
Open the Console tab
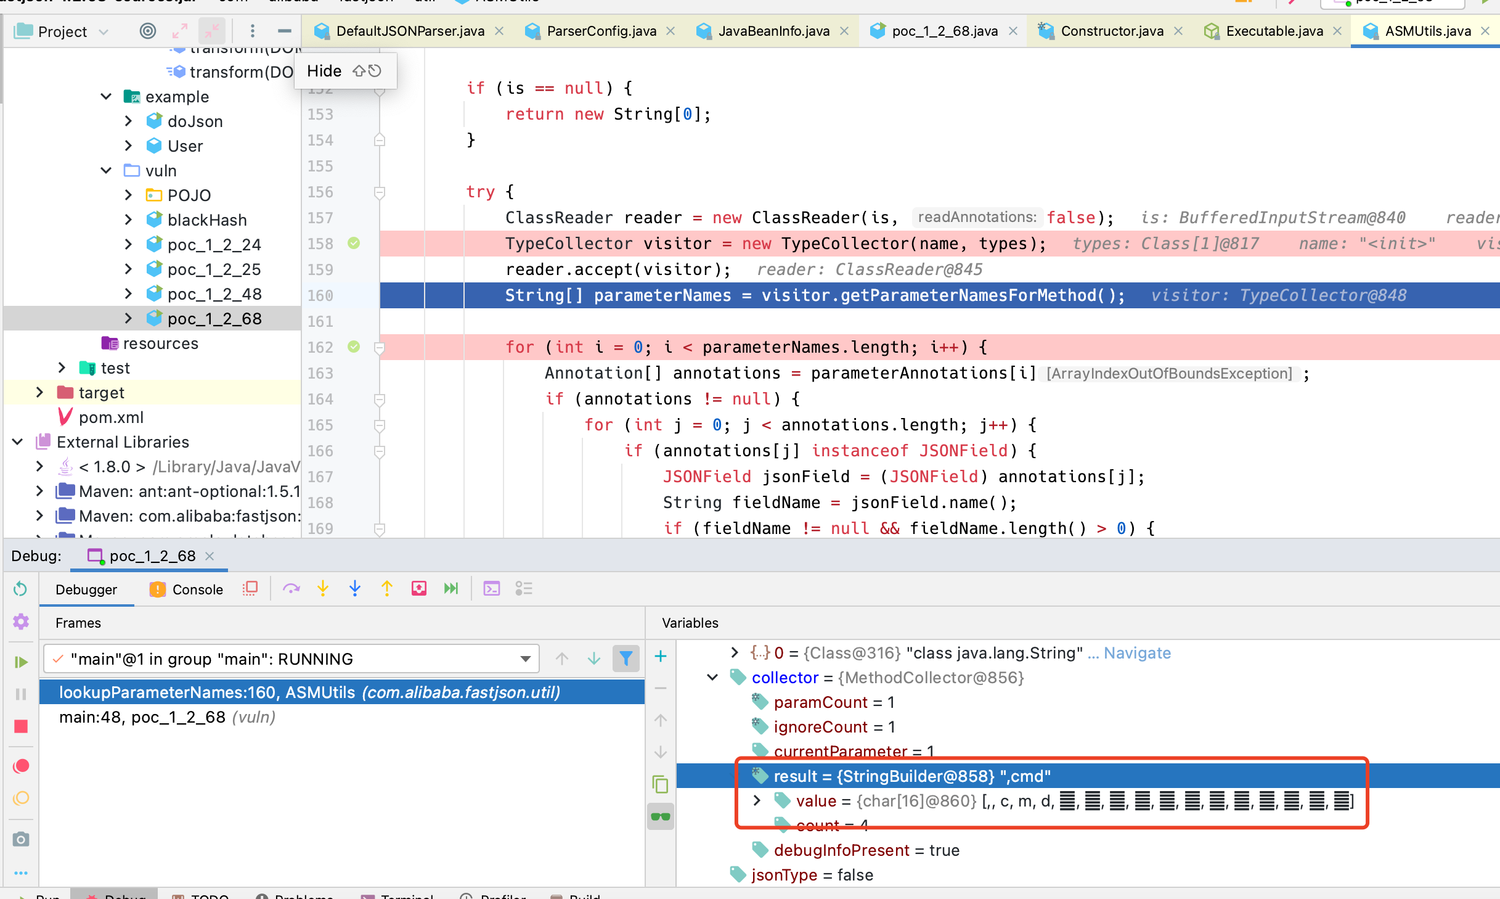pos(186,589)
